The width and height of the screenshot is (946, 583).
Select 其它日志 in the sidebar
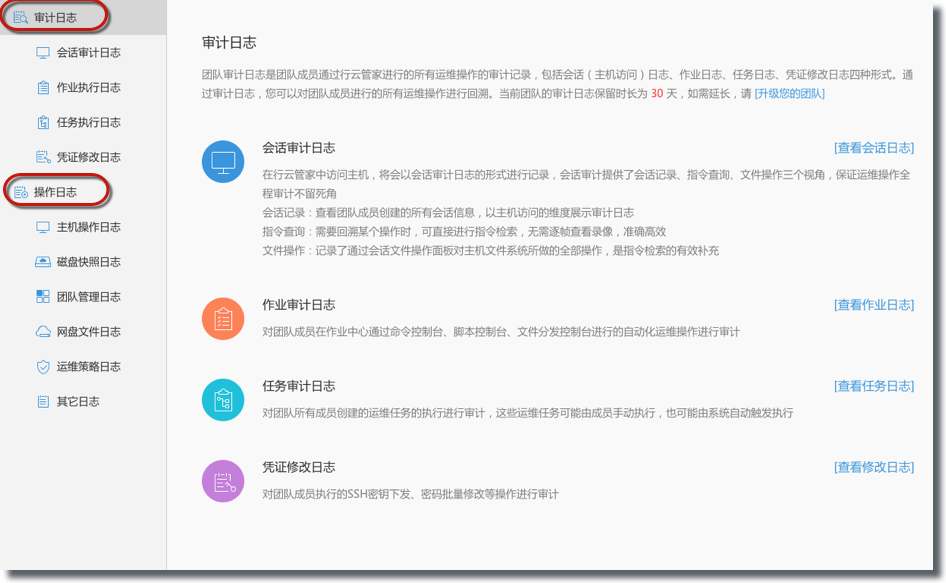[x=77, y=402]
